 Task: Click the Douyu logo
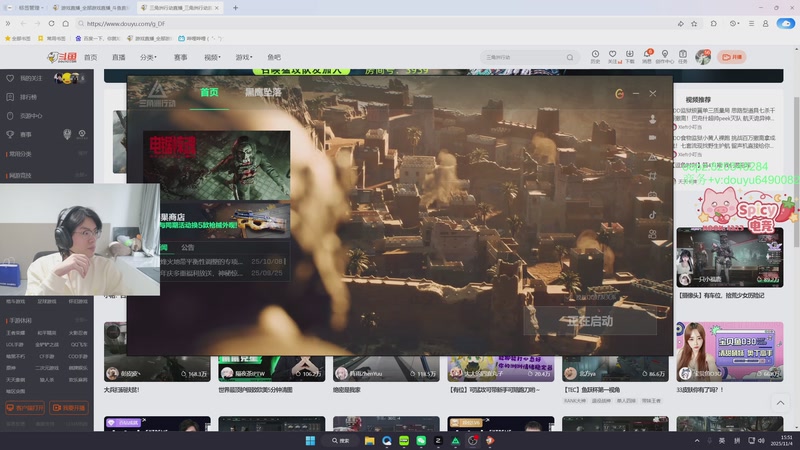coord(62,57)
